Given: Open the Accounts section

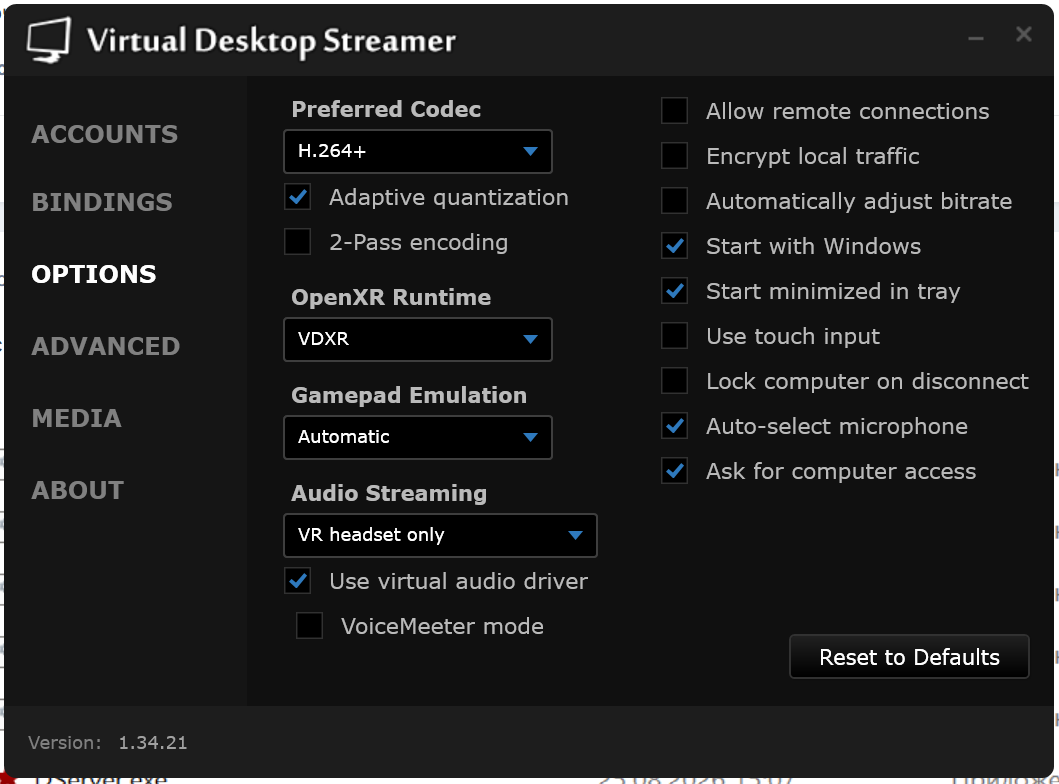Looking at the screenshot, I should pyautogui.click(x=105, y=134).
